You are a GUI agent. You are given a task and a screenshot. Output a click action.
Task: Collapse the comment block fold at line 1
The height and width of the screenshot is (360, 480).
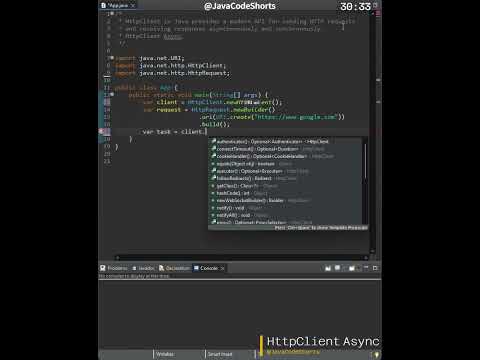[x=112, y=13]
